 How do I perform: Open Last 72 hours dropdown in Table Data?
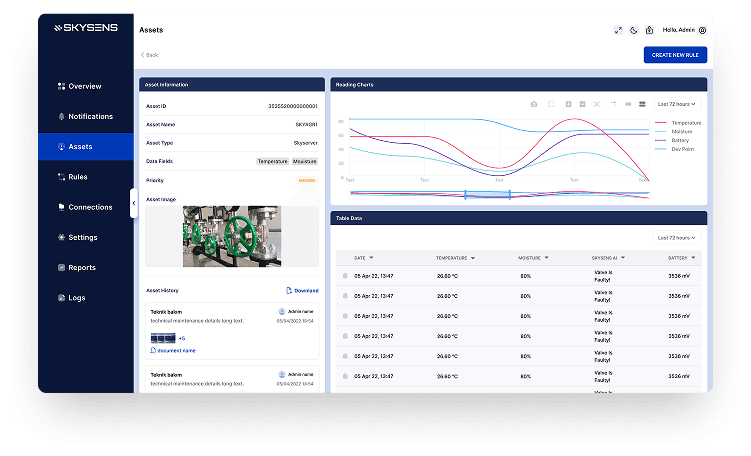pos(676,238)
